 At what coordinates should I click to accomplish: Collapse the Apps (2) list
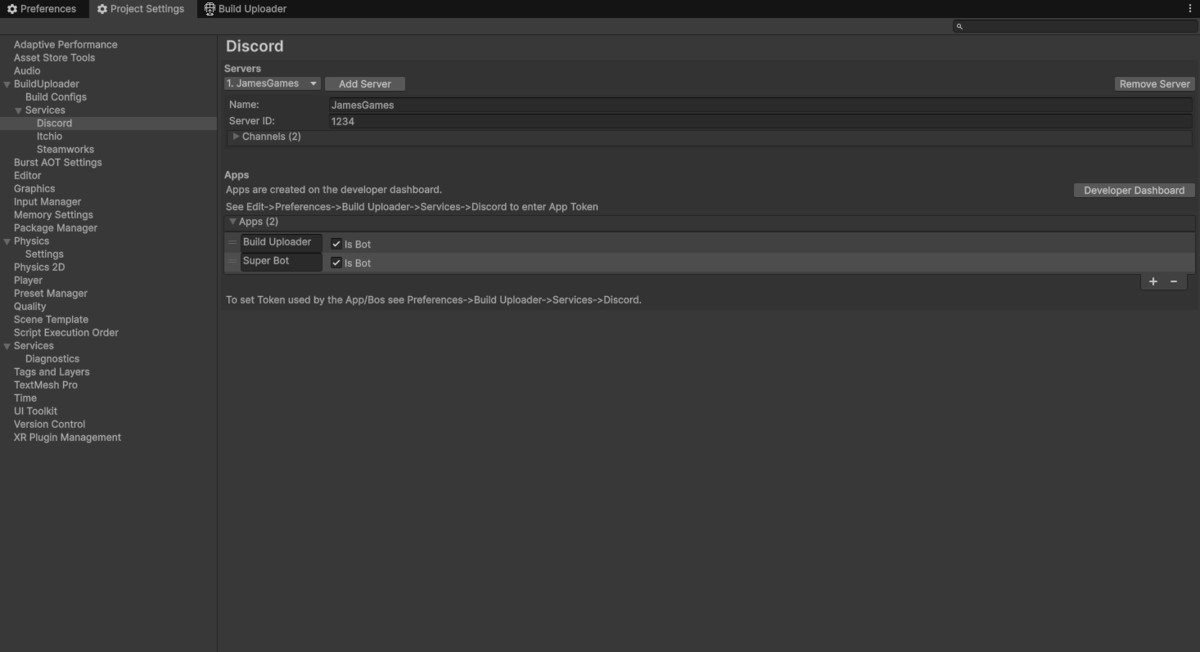coord(234,221)
